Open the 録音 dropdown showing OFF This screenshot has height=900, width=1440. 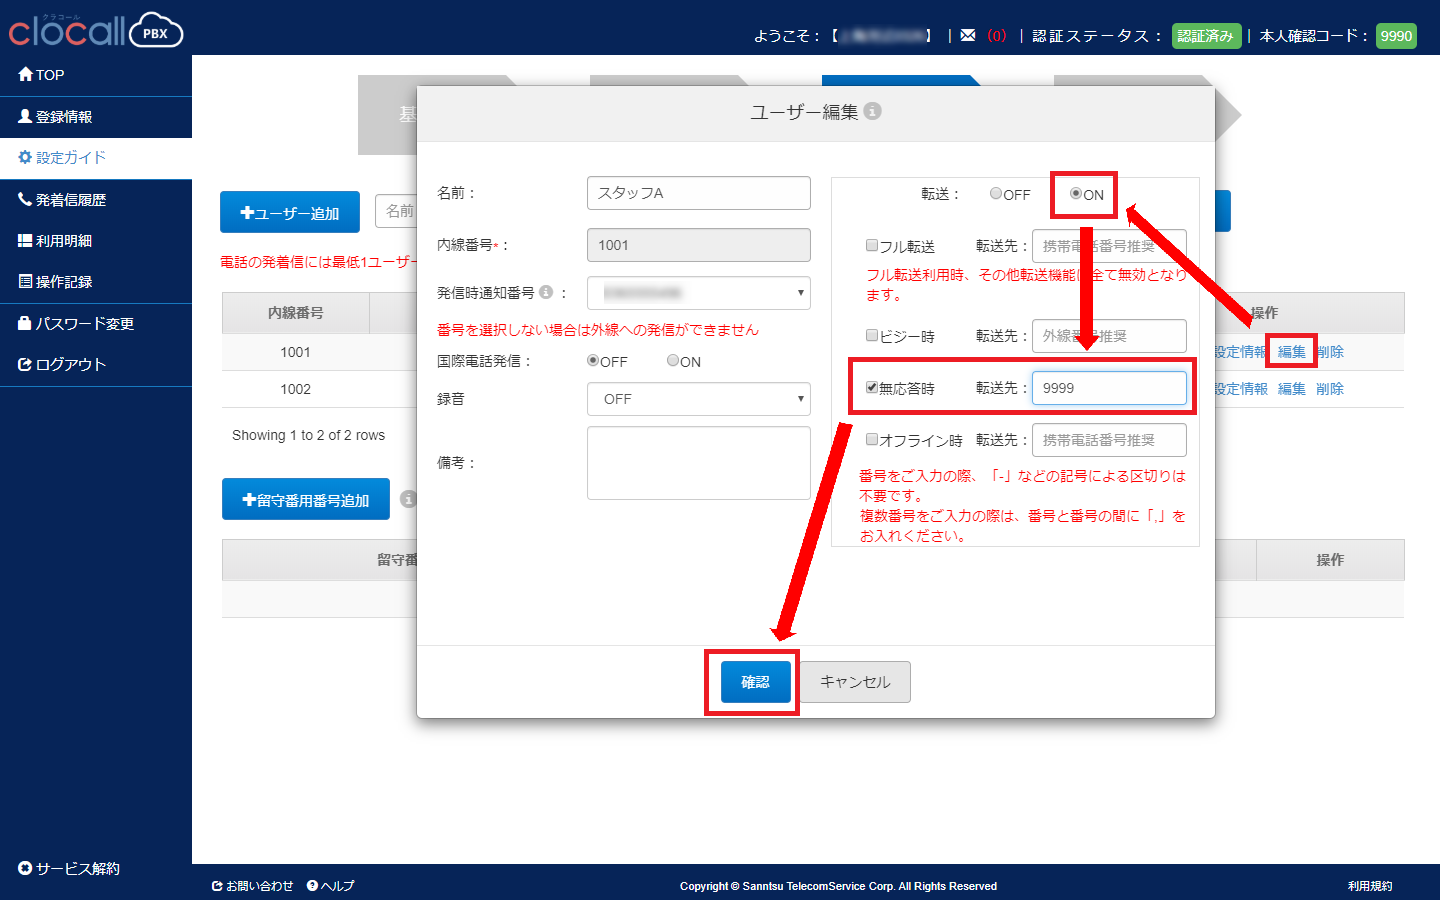[698, 399]
